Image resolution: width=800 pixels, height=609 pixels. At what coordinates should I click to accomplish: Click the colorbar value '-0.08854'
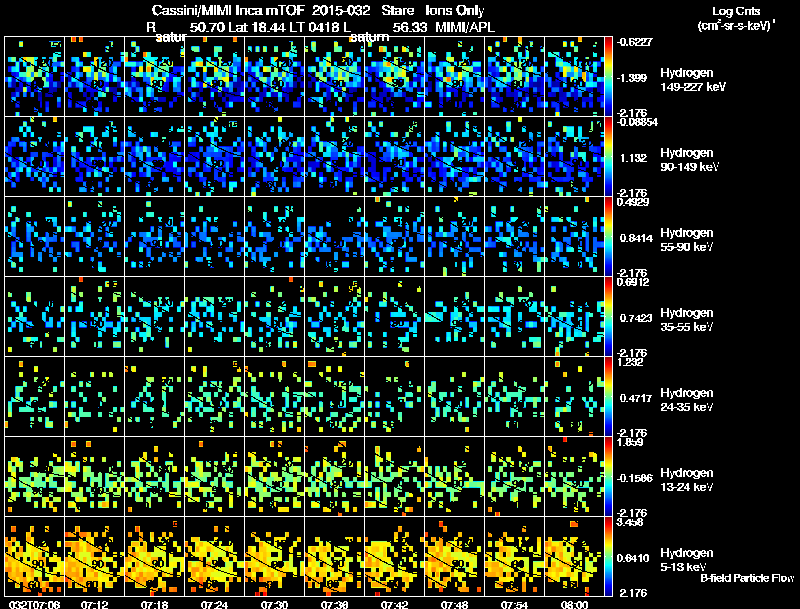[x=637, y=122]
